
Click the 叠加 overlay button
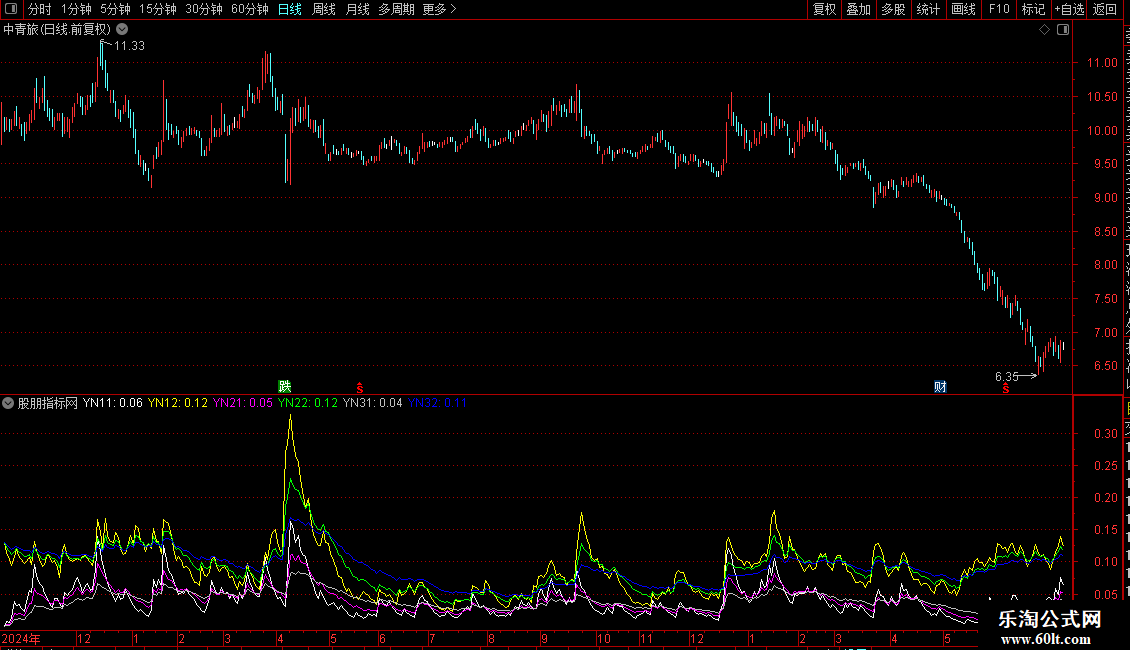pyautogui.click(x=858, y=9)
